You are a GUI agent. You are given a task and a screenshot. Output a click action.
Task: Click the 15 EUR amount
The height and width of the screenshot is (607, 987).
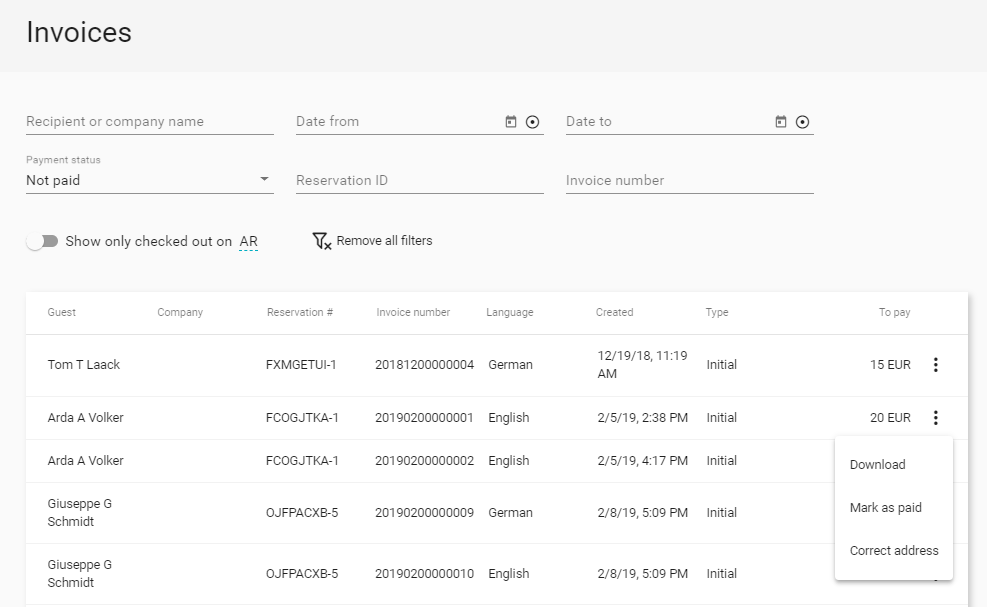click(x=890, y=365)
